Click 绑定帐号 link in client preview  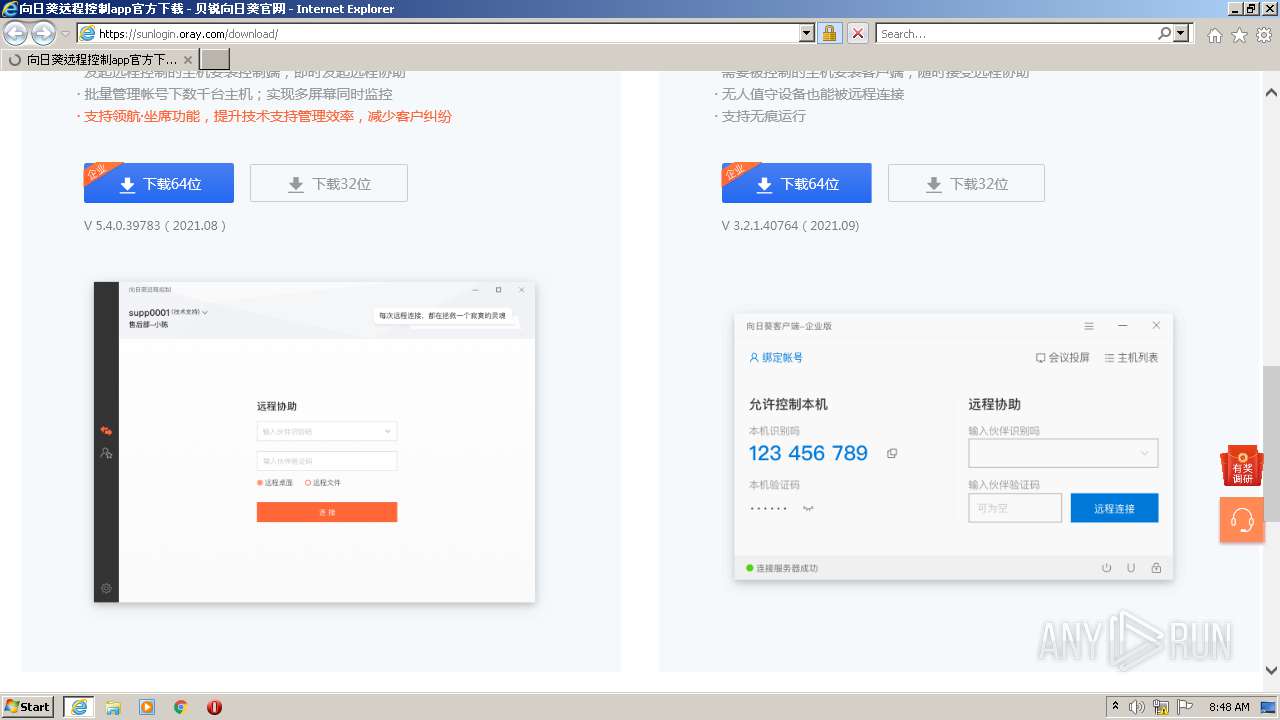click(776, 358)
